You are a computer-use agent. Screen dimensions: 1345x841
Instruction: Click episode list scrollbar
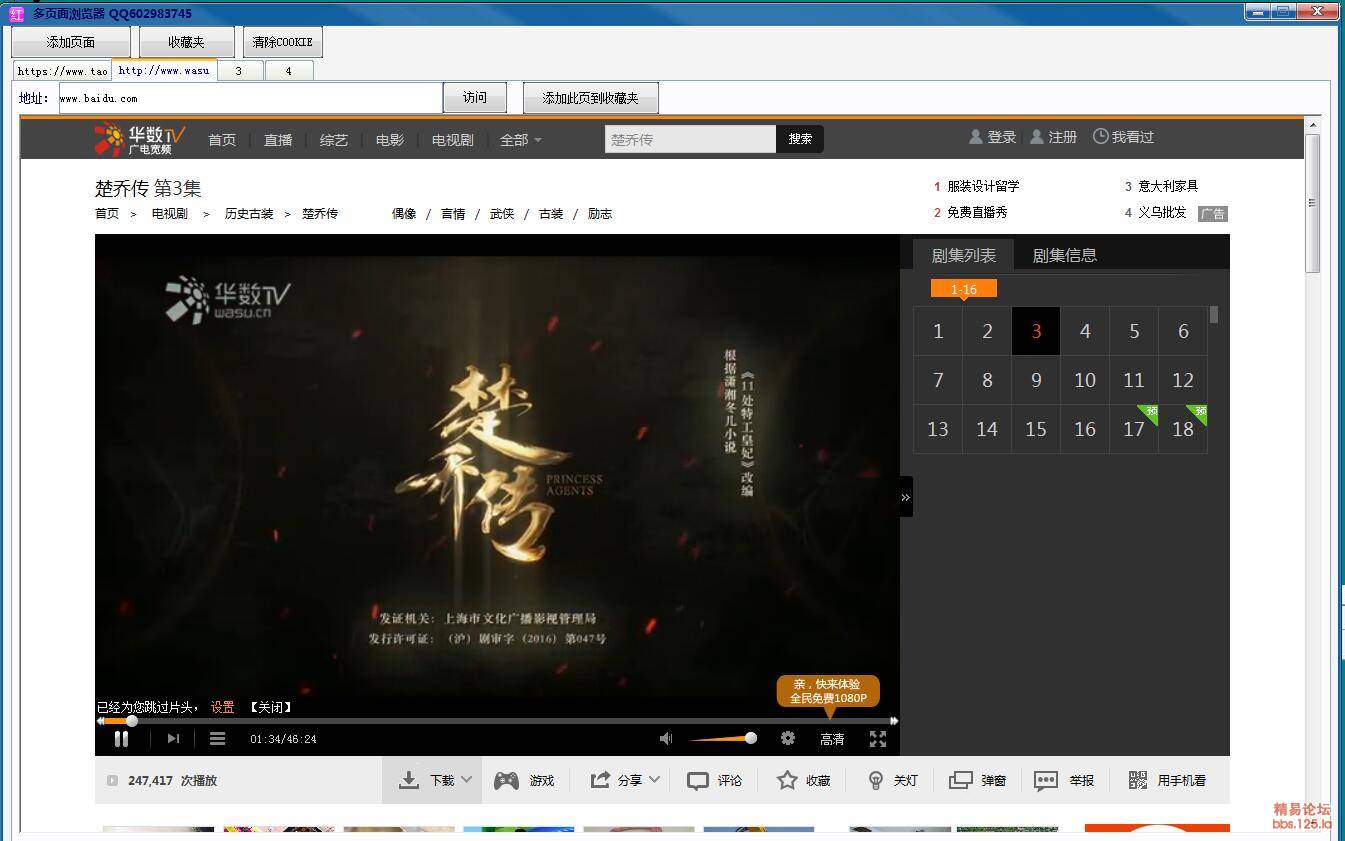[1214, 315]
